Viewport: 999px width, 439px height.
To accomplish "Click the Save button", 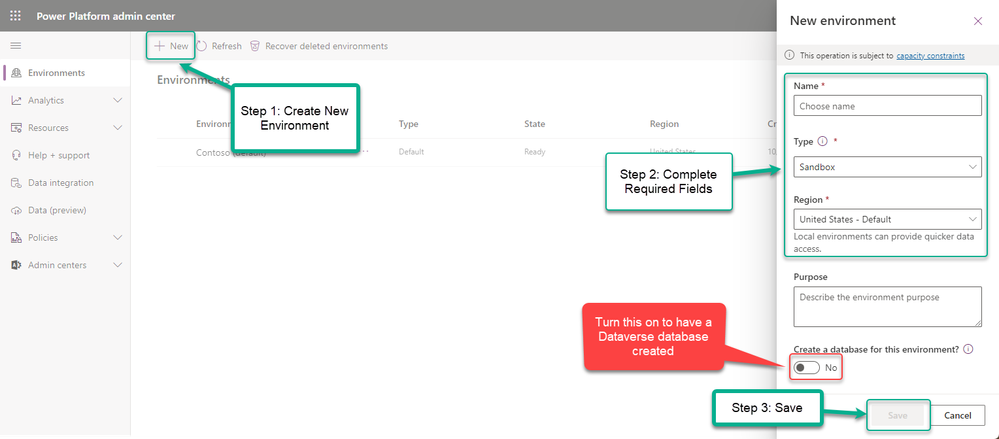I will pos(898,415).
